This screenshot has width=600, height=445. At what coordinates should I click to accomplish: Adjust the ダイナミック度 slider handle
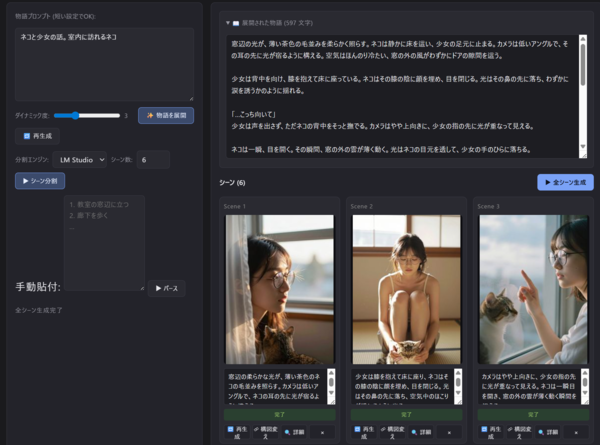(75, 115)
